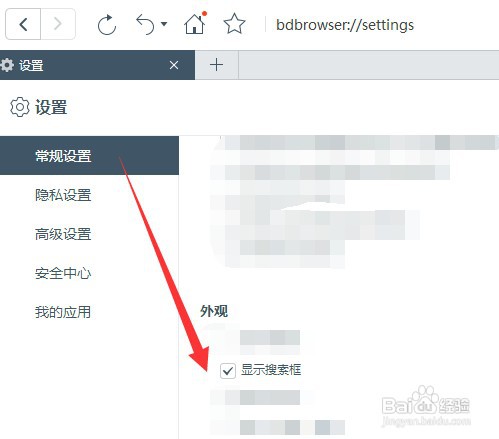Viewport: 499px width, 439px height.
Task: Go back with the left arrow button
Action: point(23,24)
